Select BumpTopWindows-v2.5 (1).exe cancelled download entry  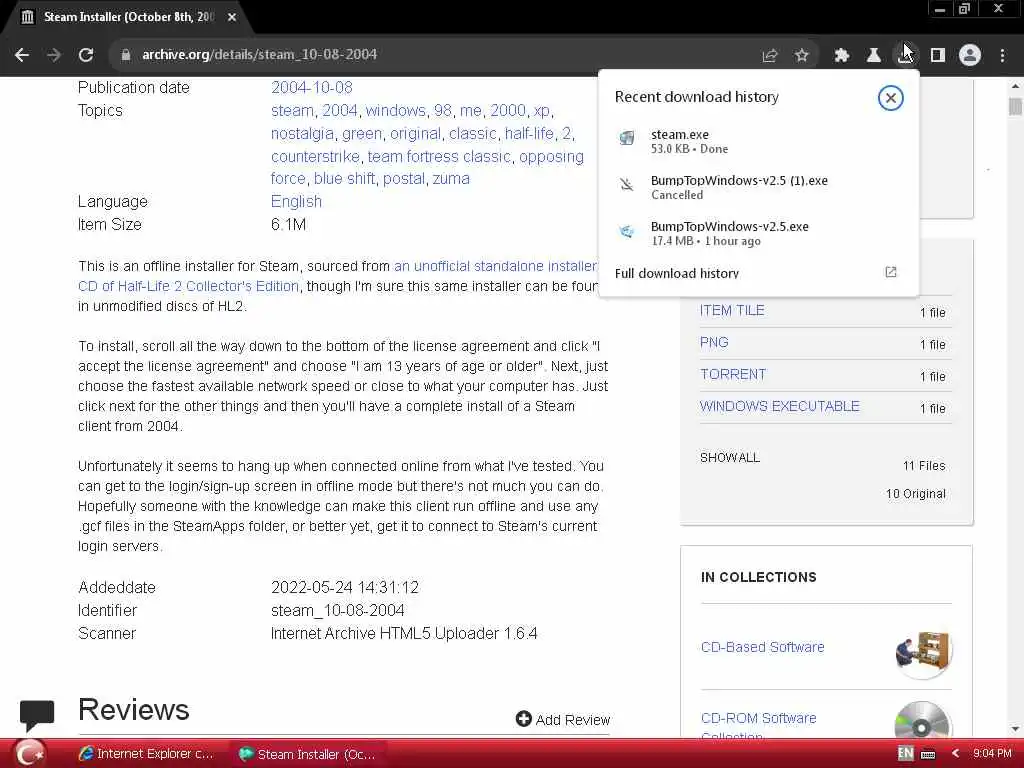click(x=759, y=187)
